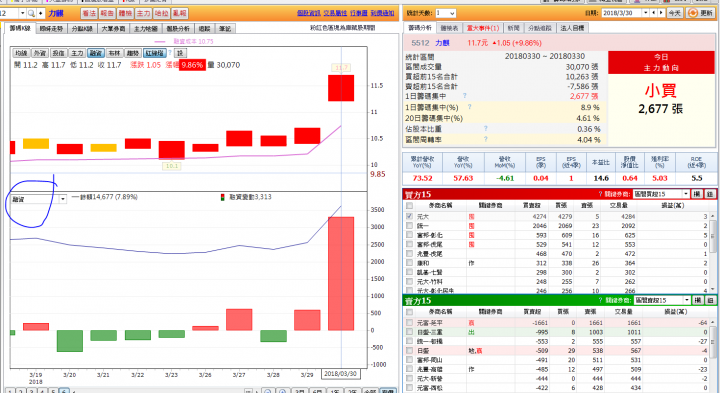Click the help question mark next to 紅綠柱
Screen dimensions: 720x393
pos(170,53)
